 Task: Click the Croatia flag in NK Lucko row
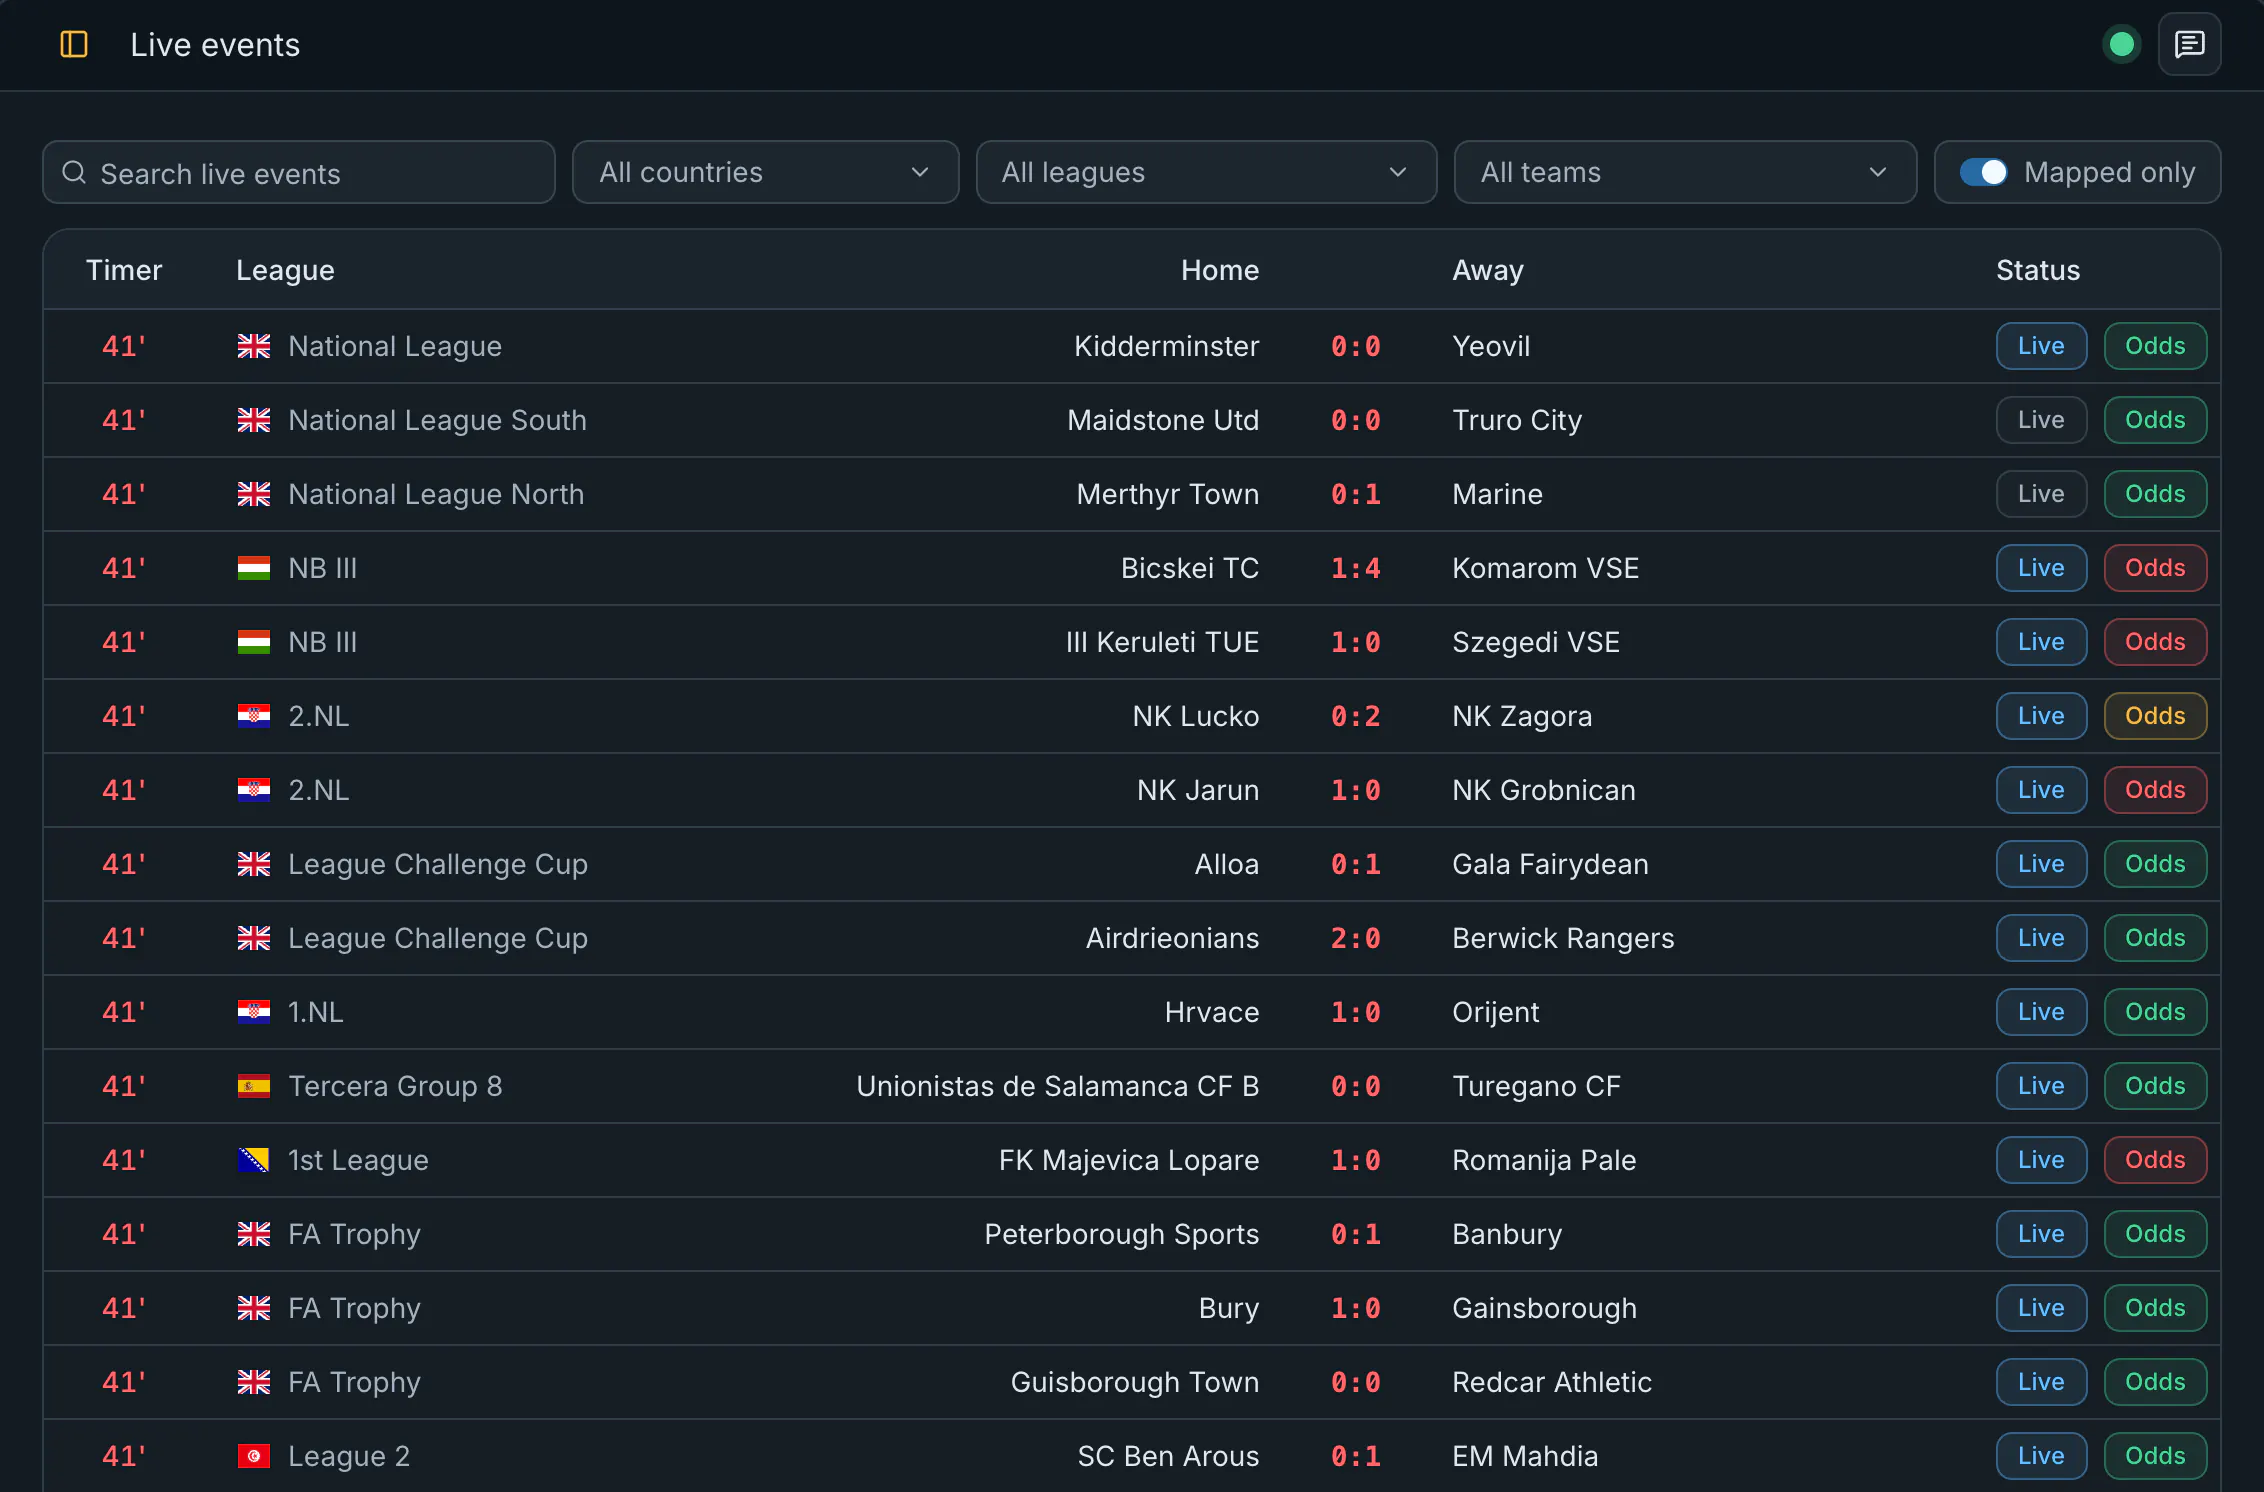click(x=254, y=716)
